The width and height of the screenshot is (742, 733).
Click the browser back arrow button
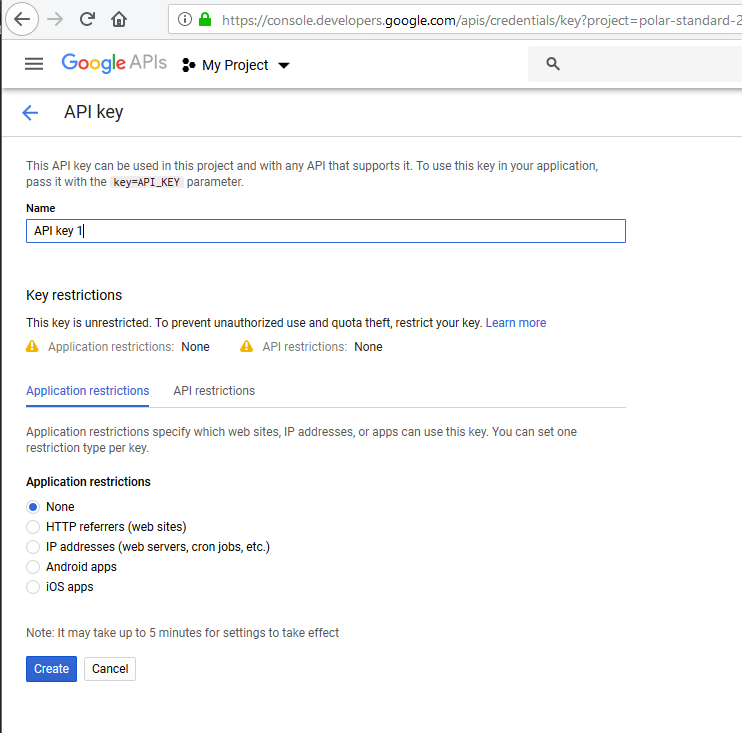(x=22, y=19)
